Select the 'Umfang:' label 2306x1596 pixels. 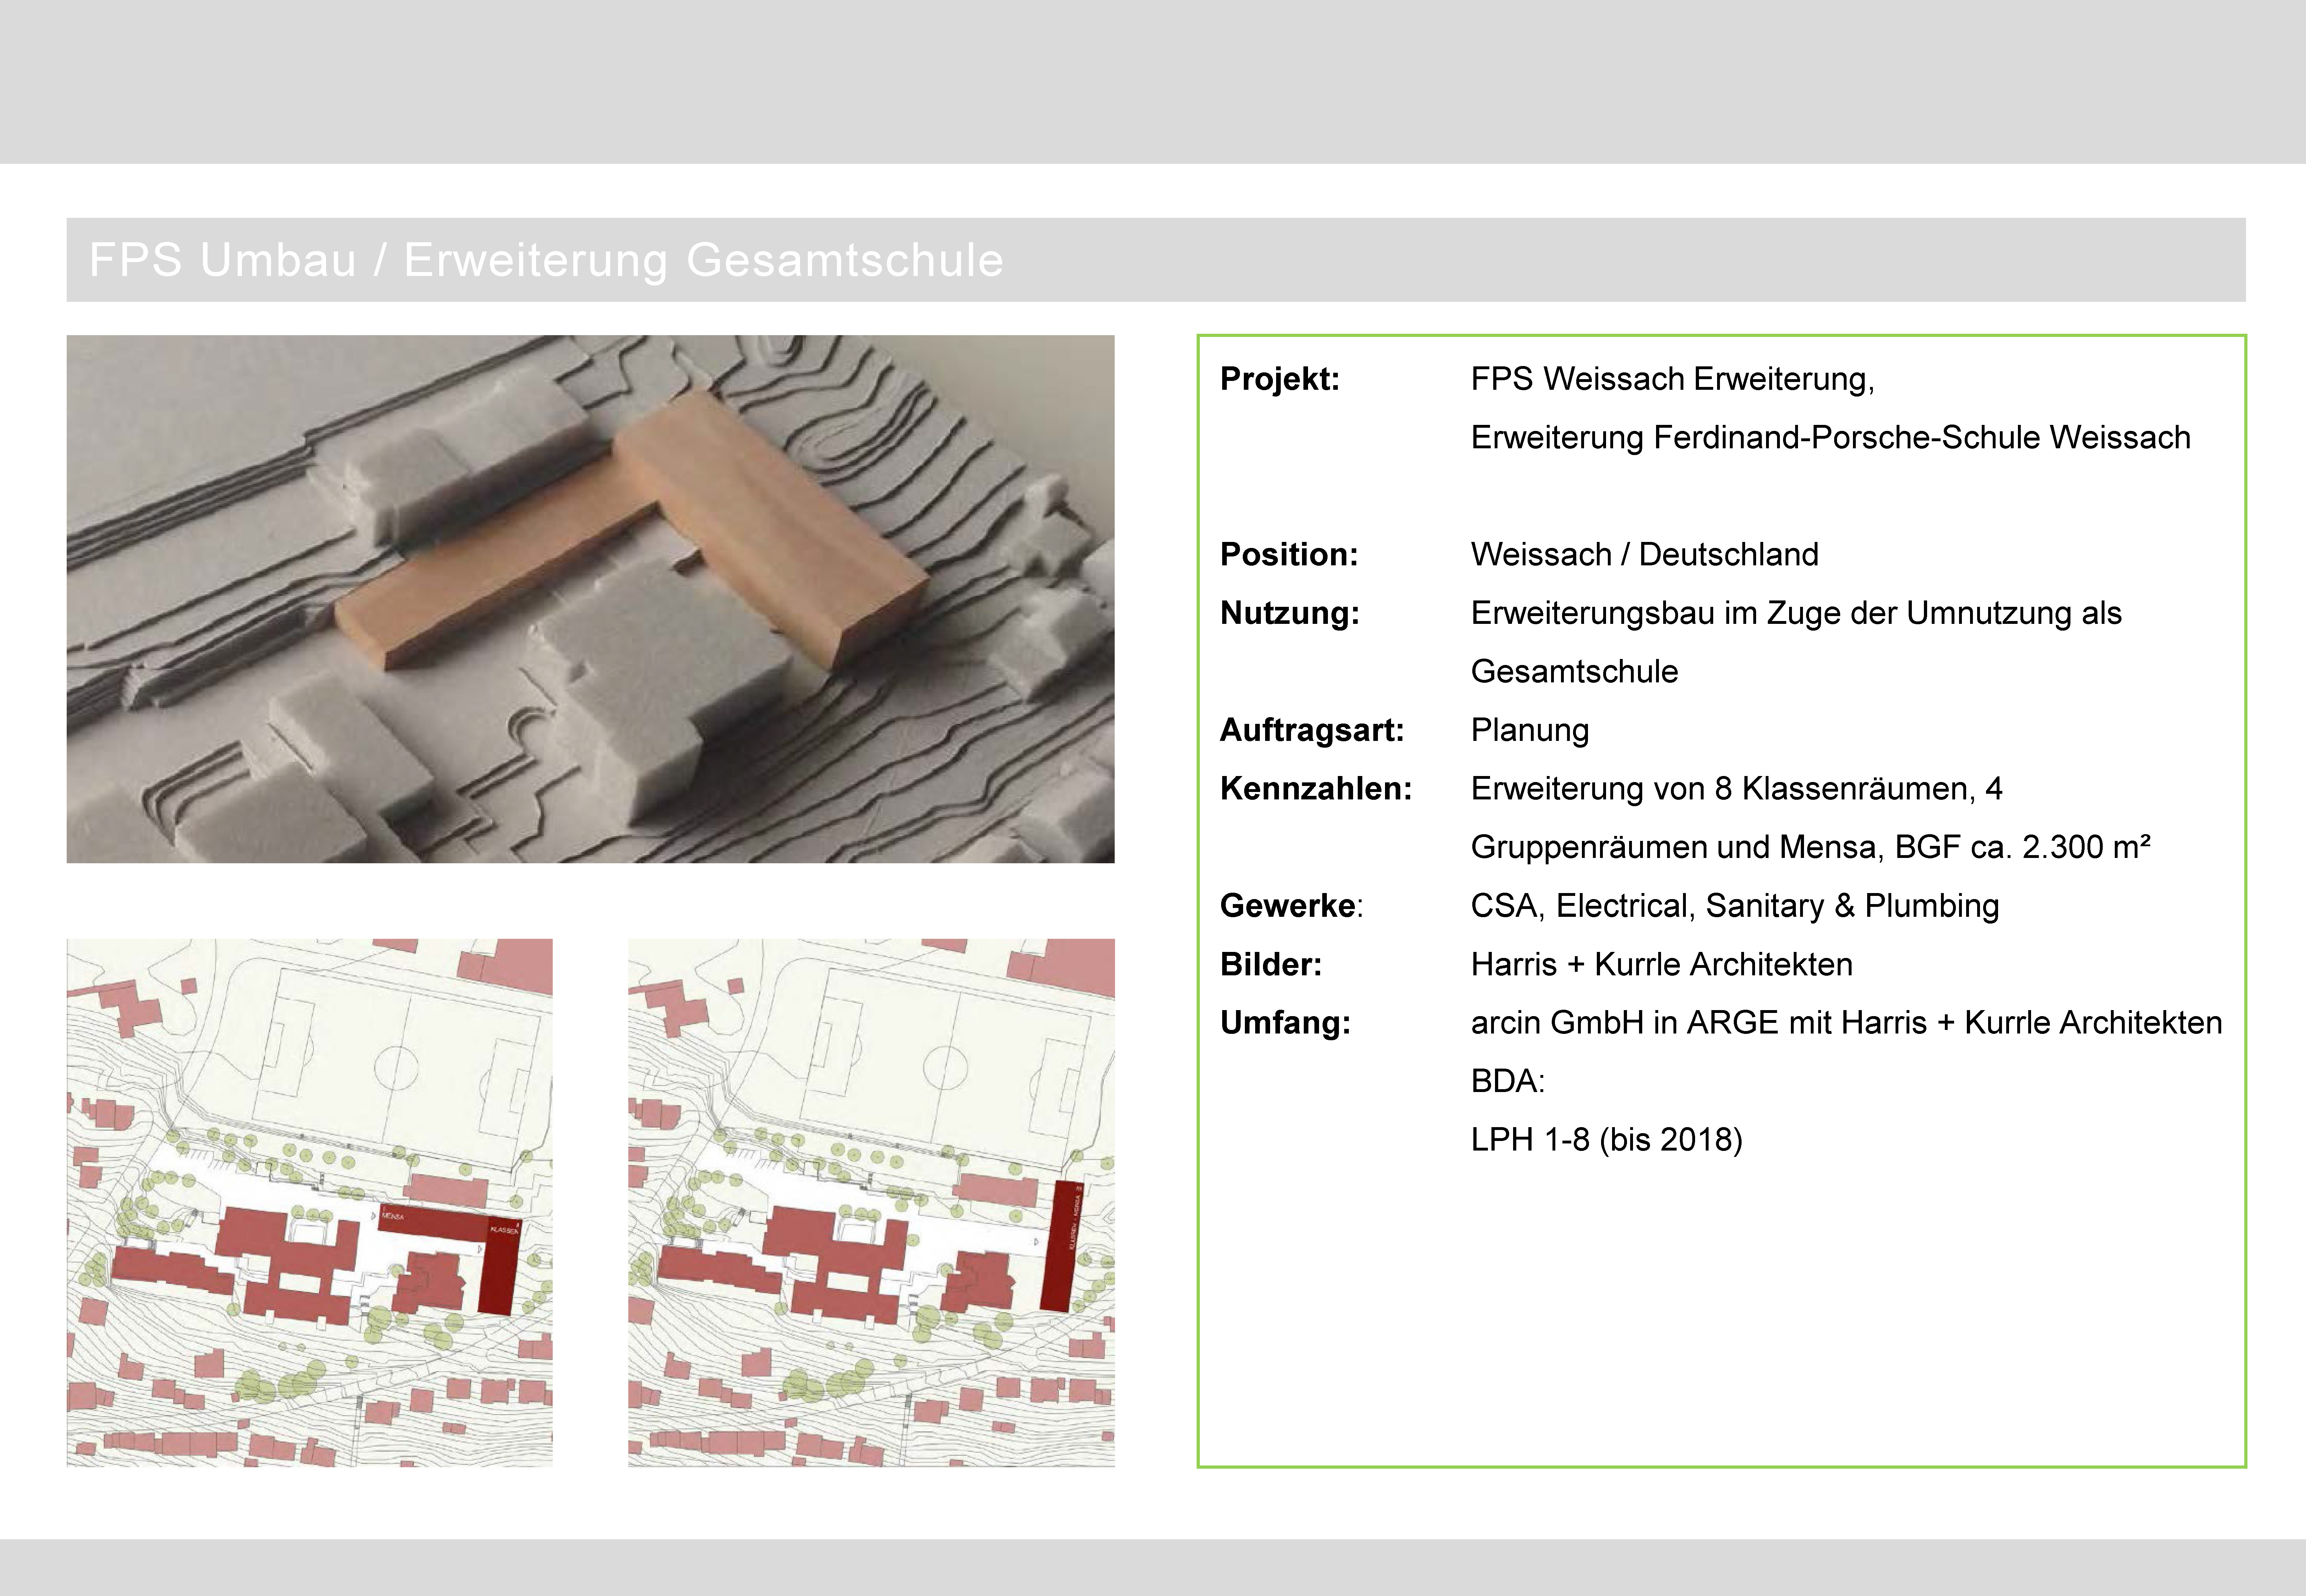click(1285, 1023)
